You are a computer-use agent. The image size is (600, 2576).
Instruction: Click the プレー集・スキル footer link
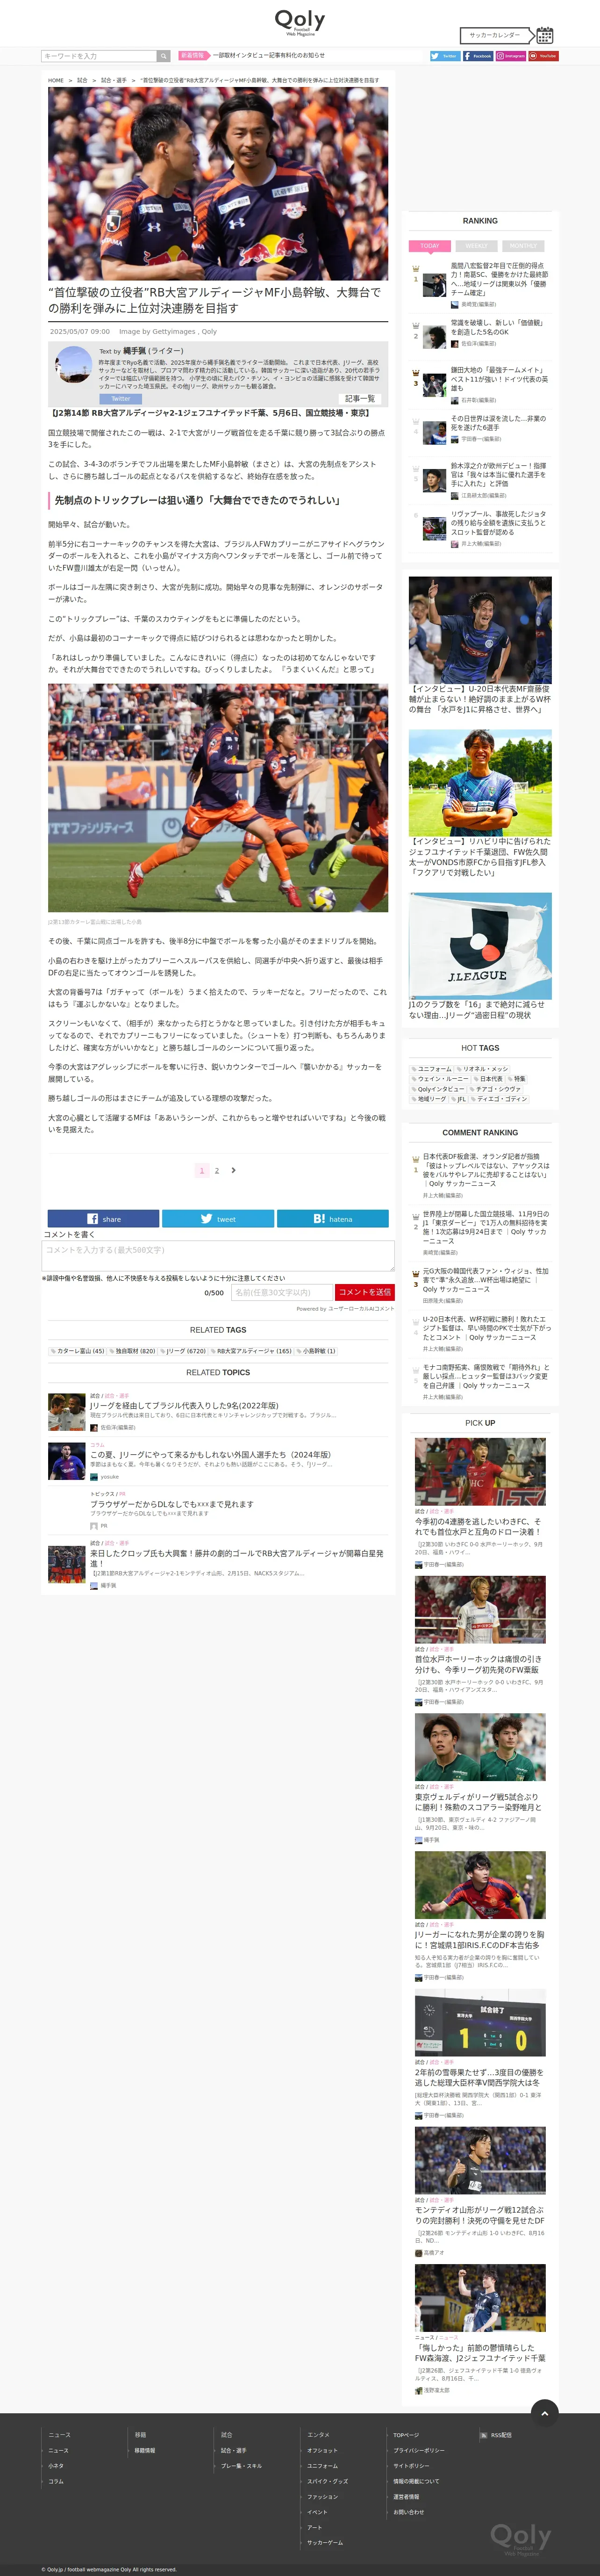[x=241, y=2466]
